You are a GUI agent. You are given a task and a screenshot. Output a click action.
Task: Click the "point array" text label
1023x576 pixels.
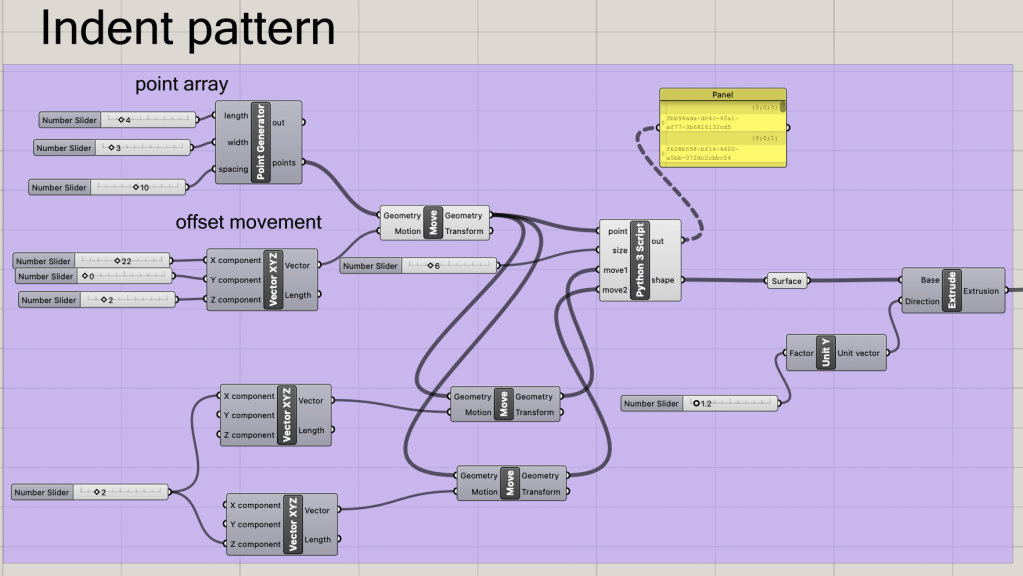pyautogui.click(x=182, y=84)
